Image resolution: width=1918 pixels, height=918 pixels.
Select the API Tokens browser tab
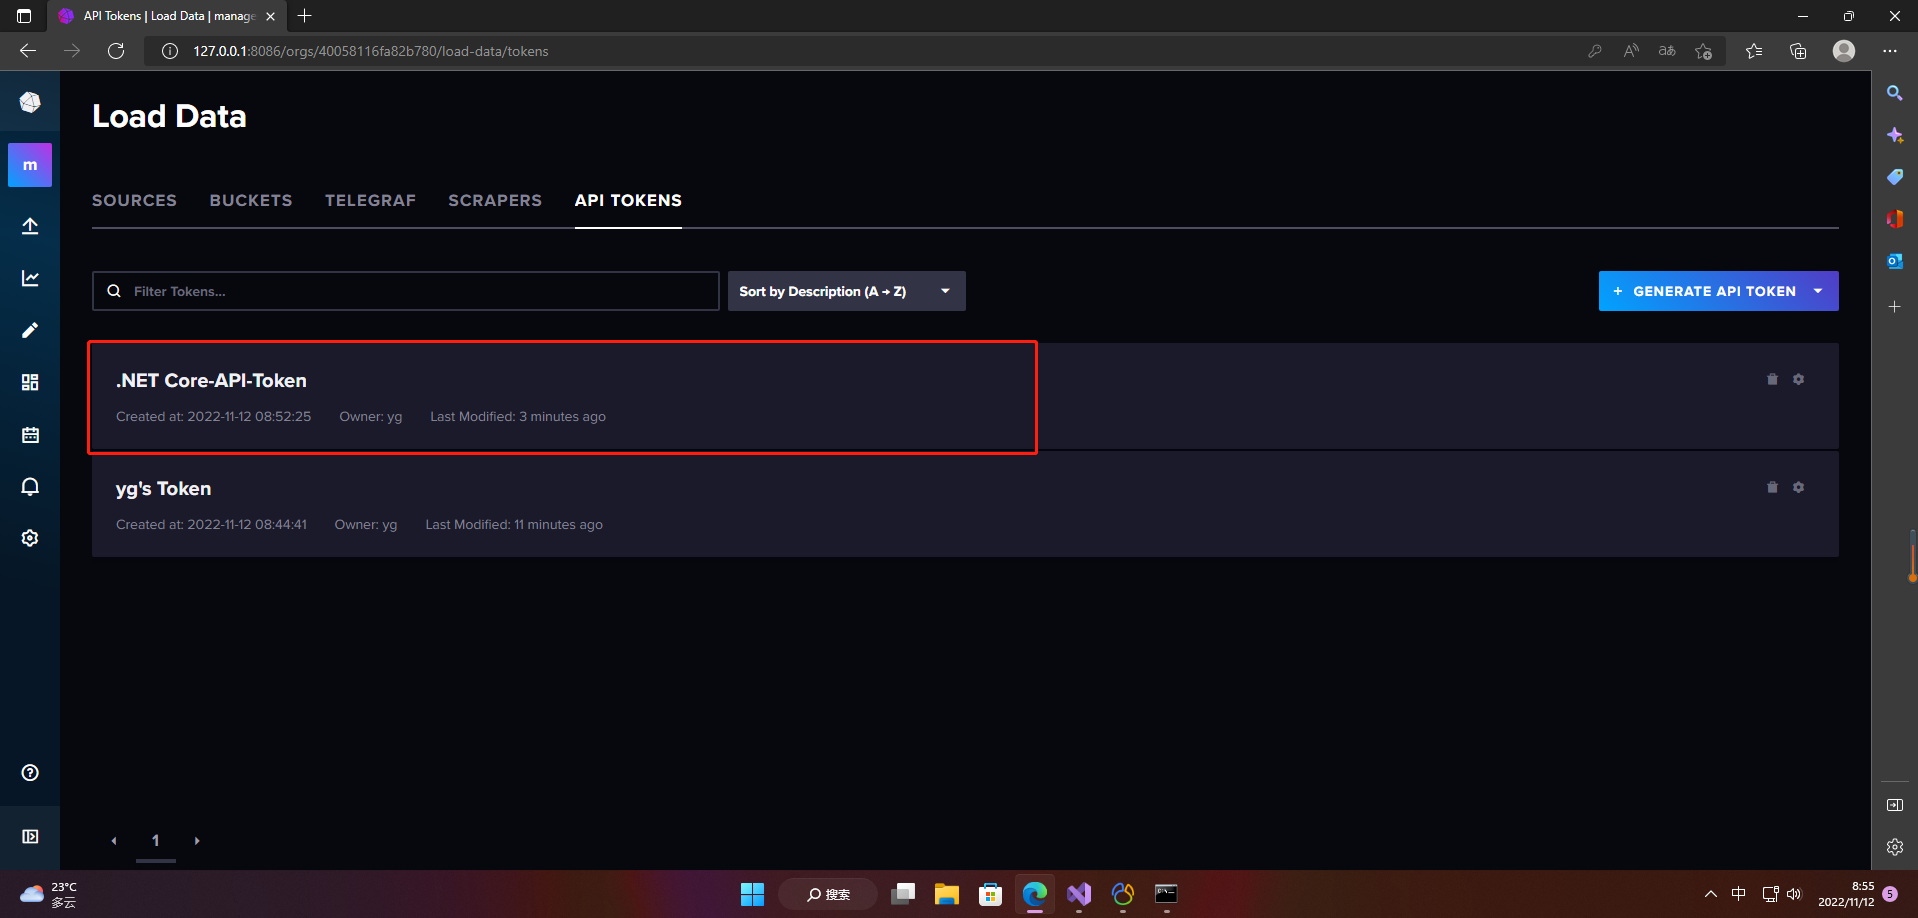(166, 16)
